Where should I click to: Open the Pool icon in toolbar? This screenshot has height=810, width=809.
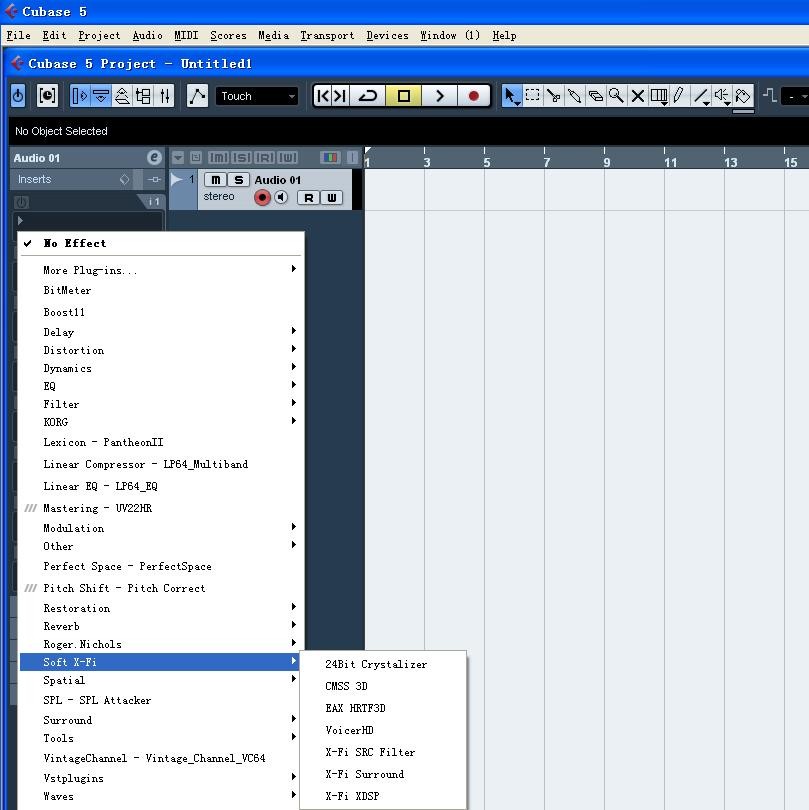pos(144,96)
